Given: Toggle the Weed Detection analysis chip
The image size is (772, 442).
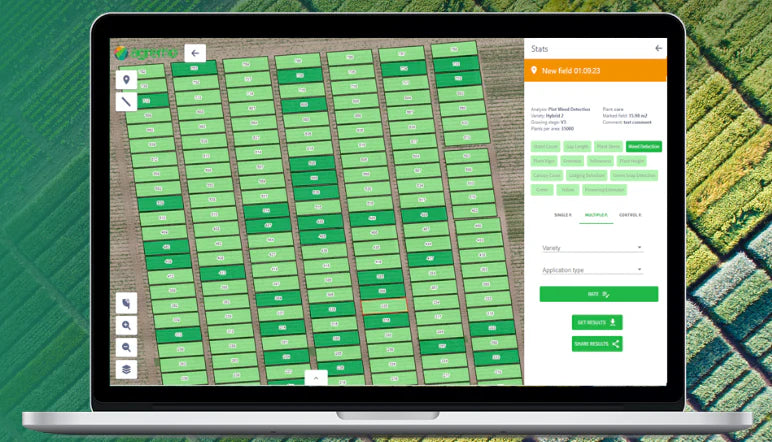Looking at the screenshot, I should [x=643, y=146].
